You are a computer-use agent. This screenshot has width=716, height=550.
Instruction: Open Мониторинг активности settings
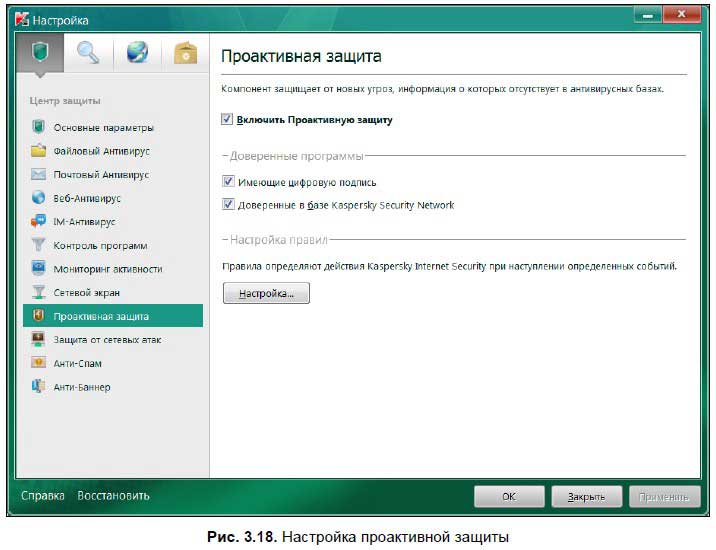coord(113,269)
